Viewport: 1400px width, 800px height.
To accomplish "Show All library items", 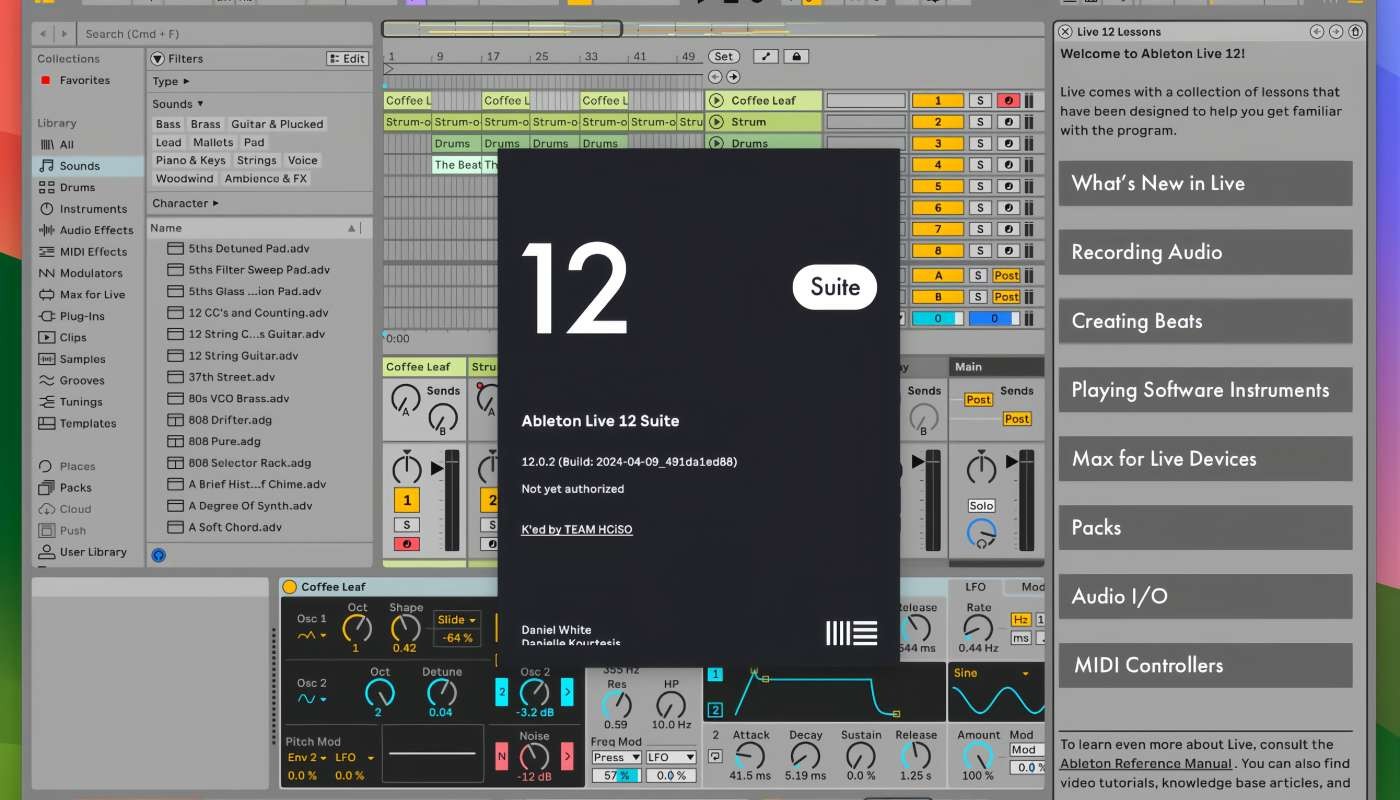I will pyautogui.click(x=67, y=145).
